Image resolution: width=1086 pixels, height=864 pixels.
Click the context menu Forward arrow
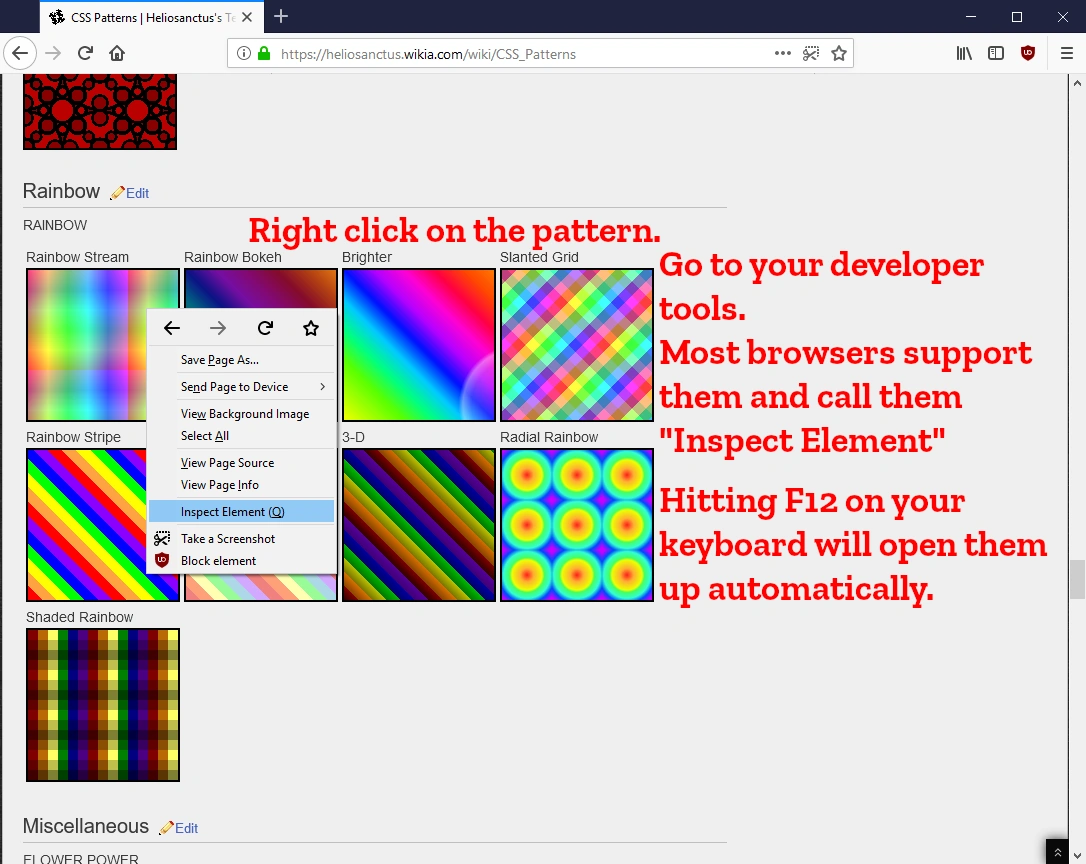point(218,328)
